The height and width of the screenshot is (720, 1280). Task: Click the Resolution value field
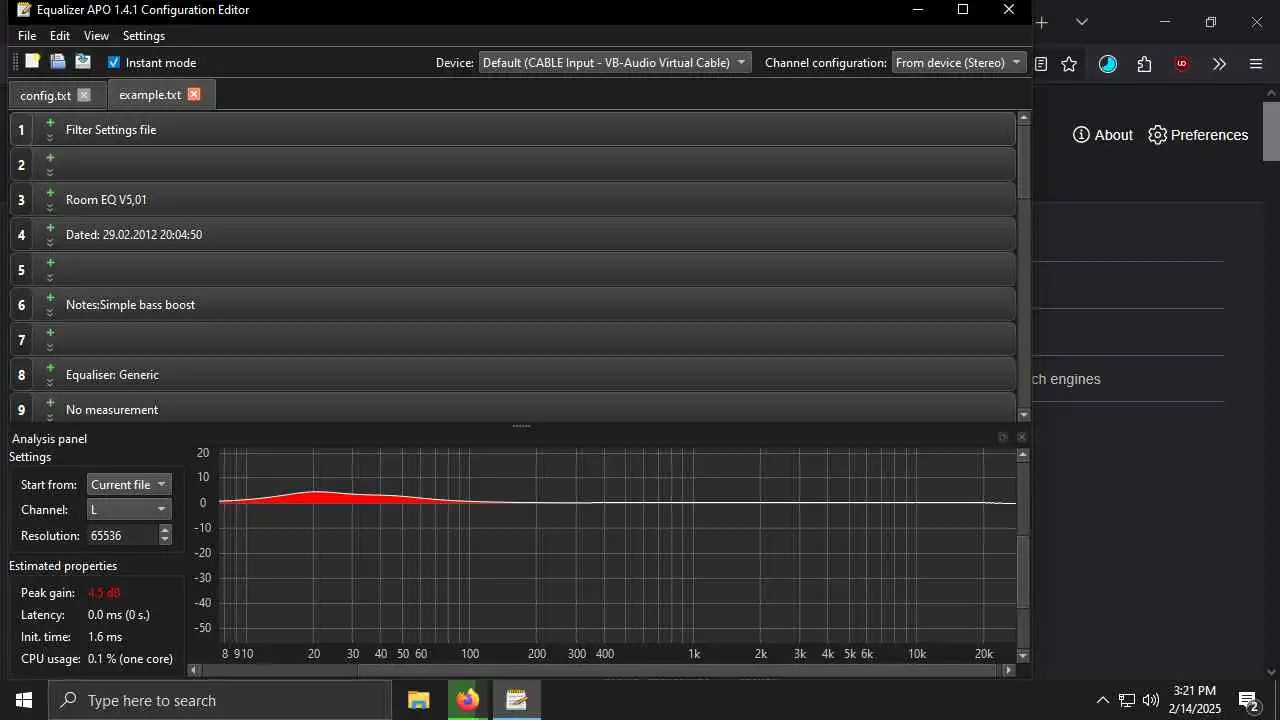point(123,535)
